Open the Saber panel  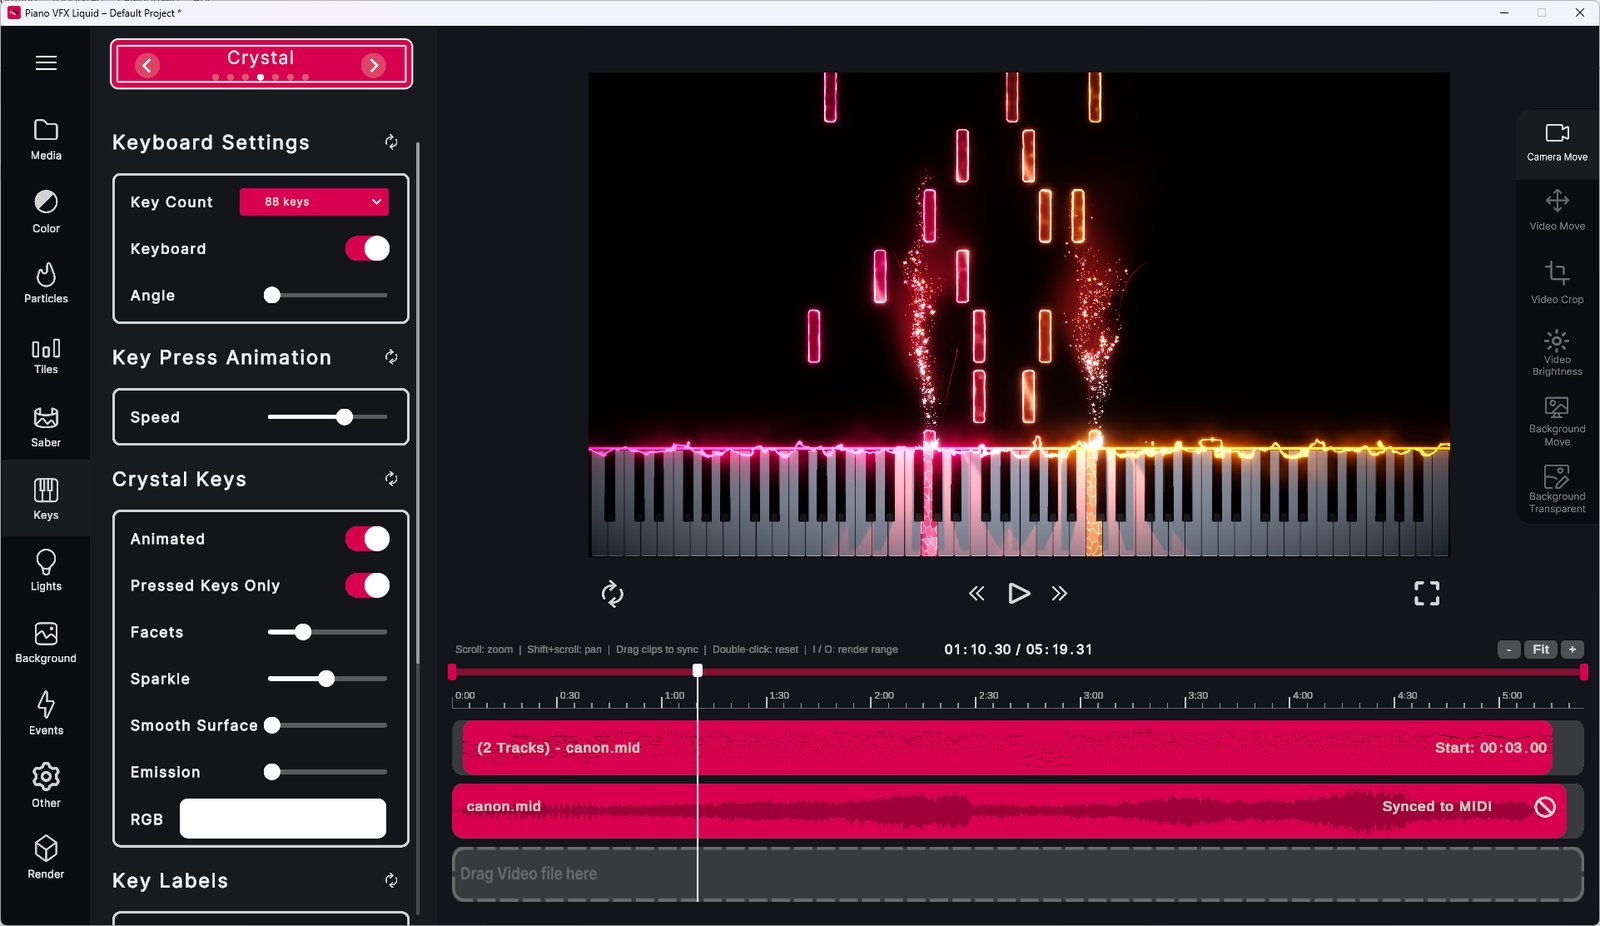point(46,427)
